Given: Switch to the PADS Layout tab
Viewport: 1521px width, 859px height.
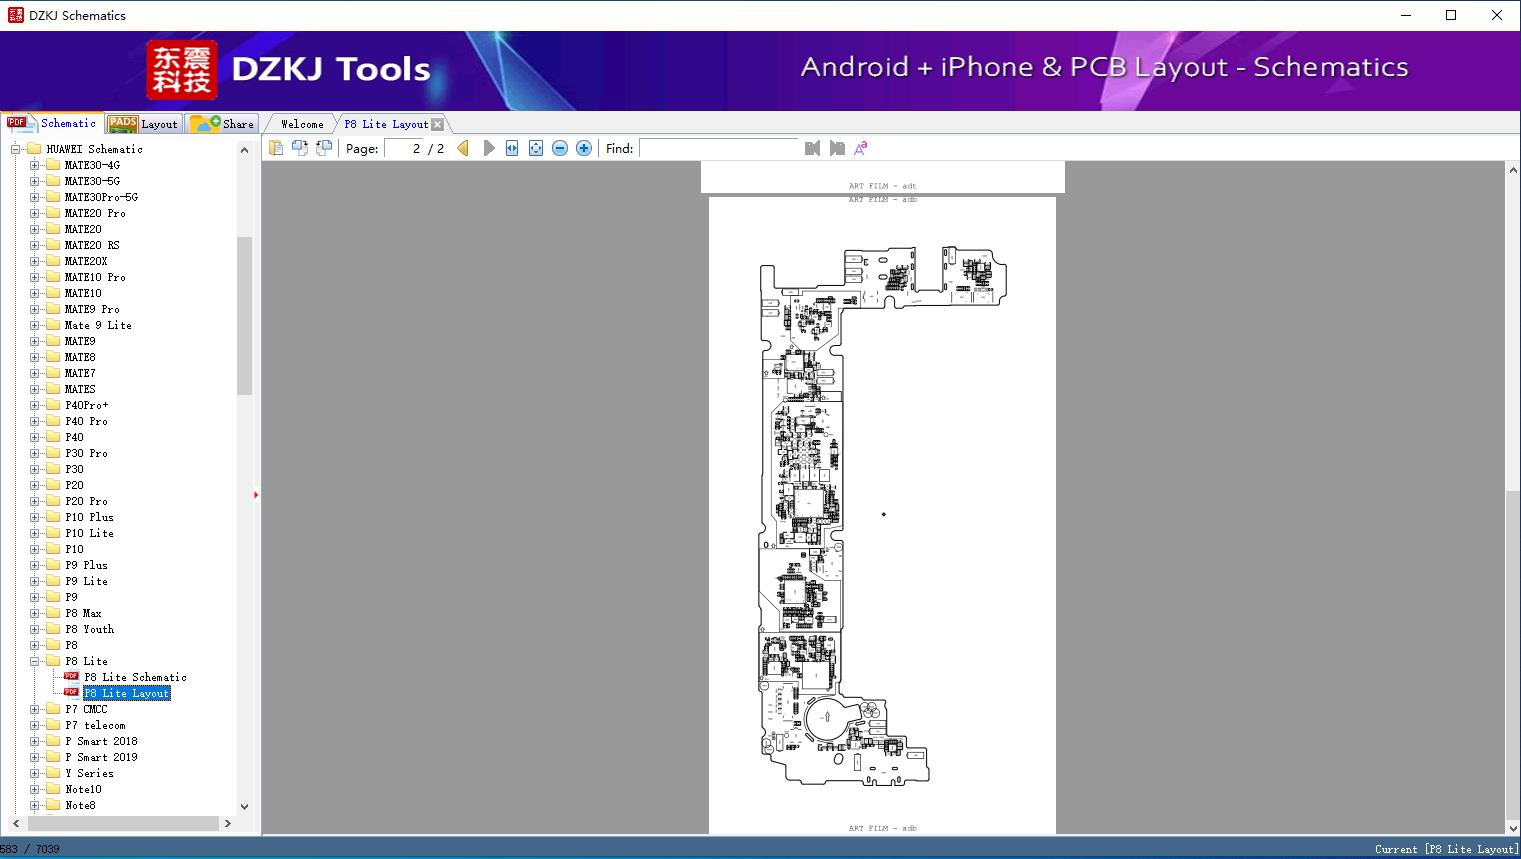Looking at the screenshot, I should click(143, 123).
